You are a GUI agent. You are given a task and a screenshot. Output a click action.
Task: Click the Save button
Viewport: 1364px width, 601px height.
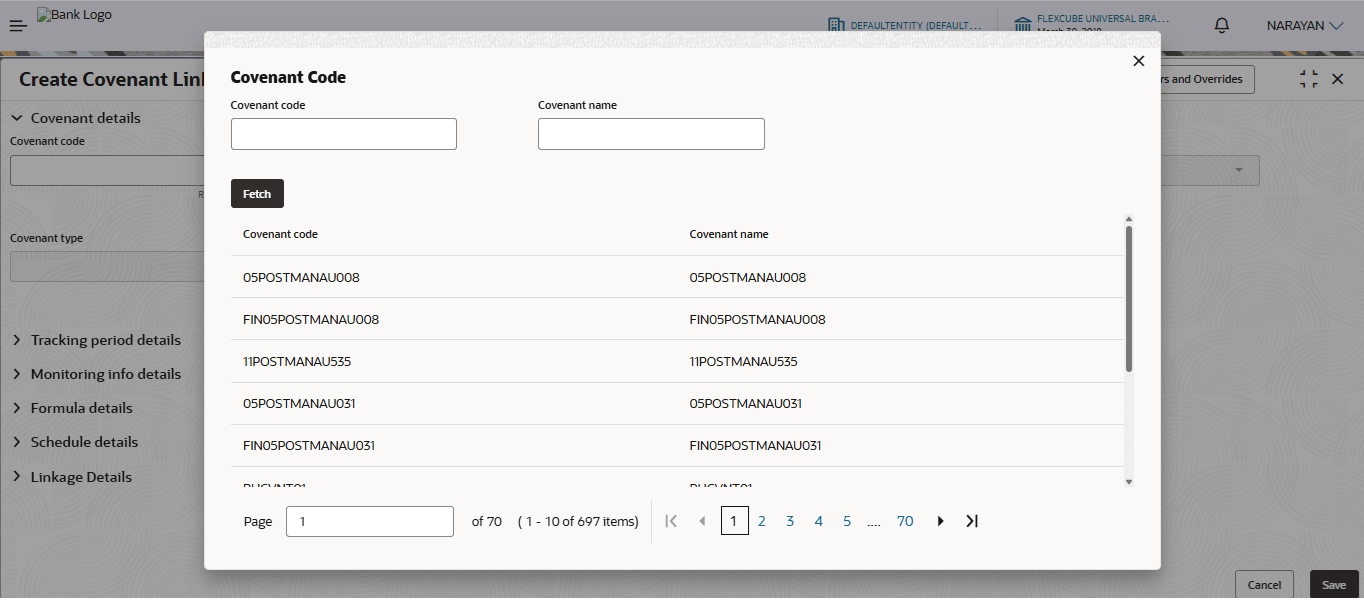coord(1334,585)
